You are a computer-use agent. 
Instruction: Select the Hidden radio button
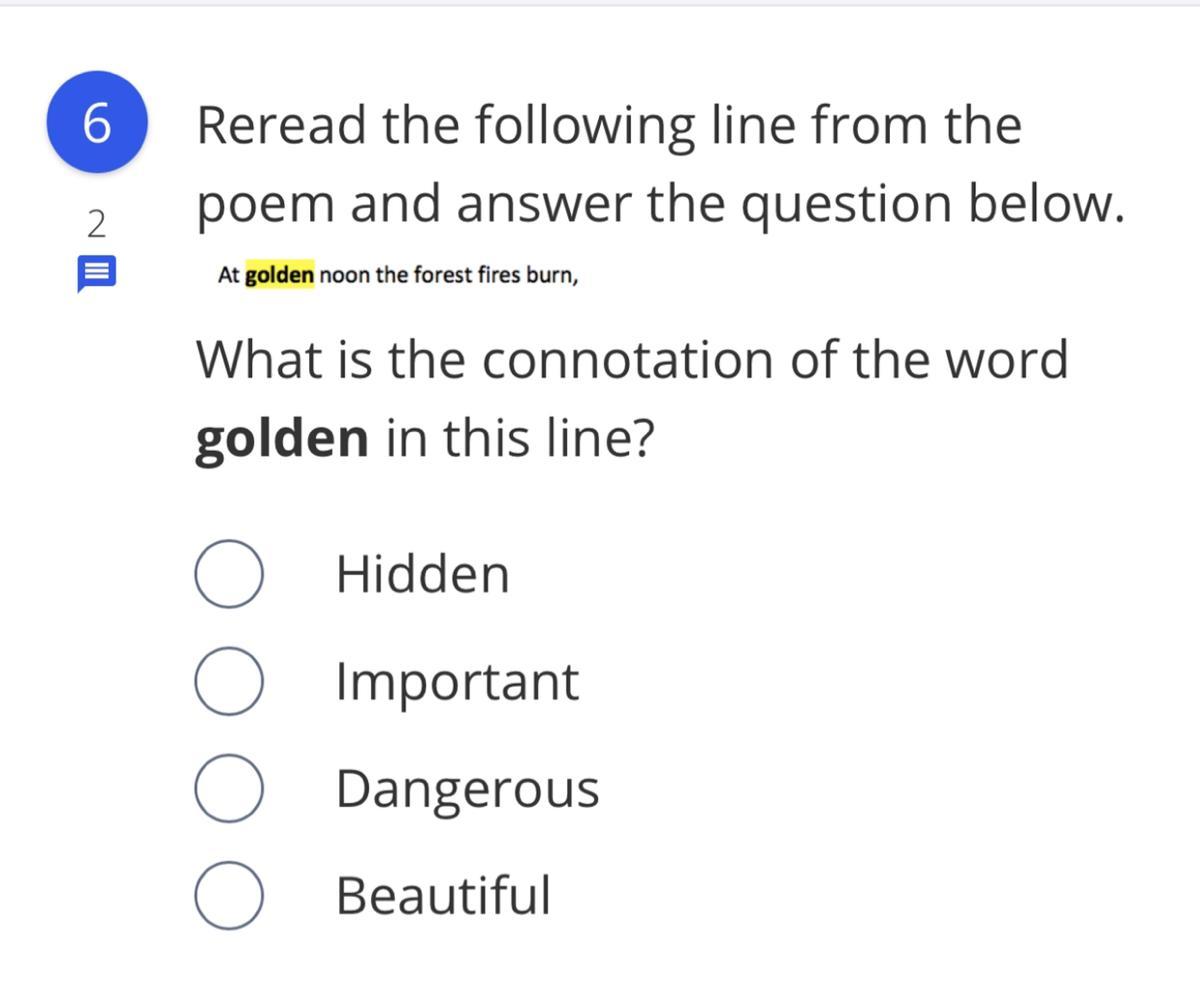click(229, 574)
